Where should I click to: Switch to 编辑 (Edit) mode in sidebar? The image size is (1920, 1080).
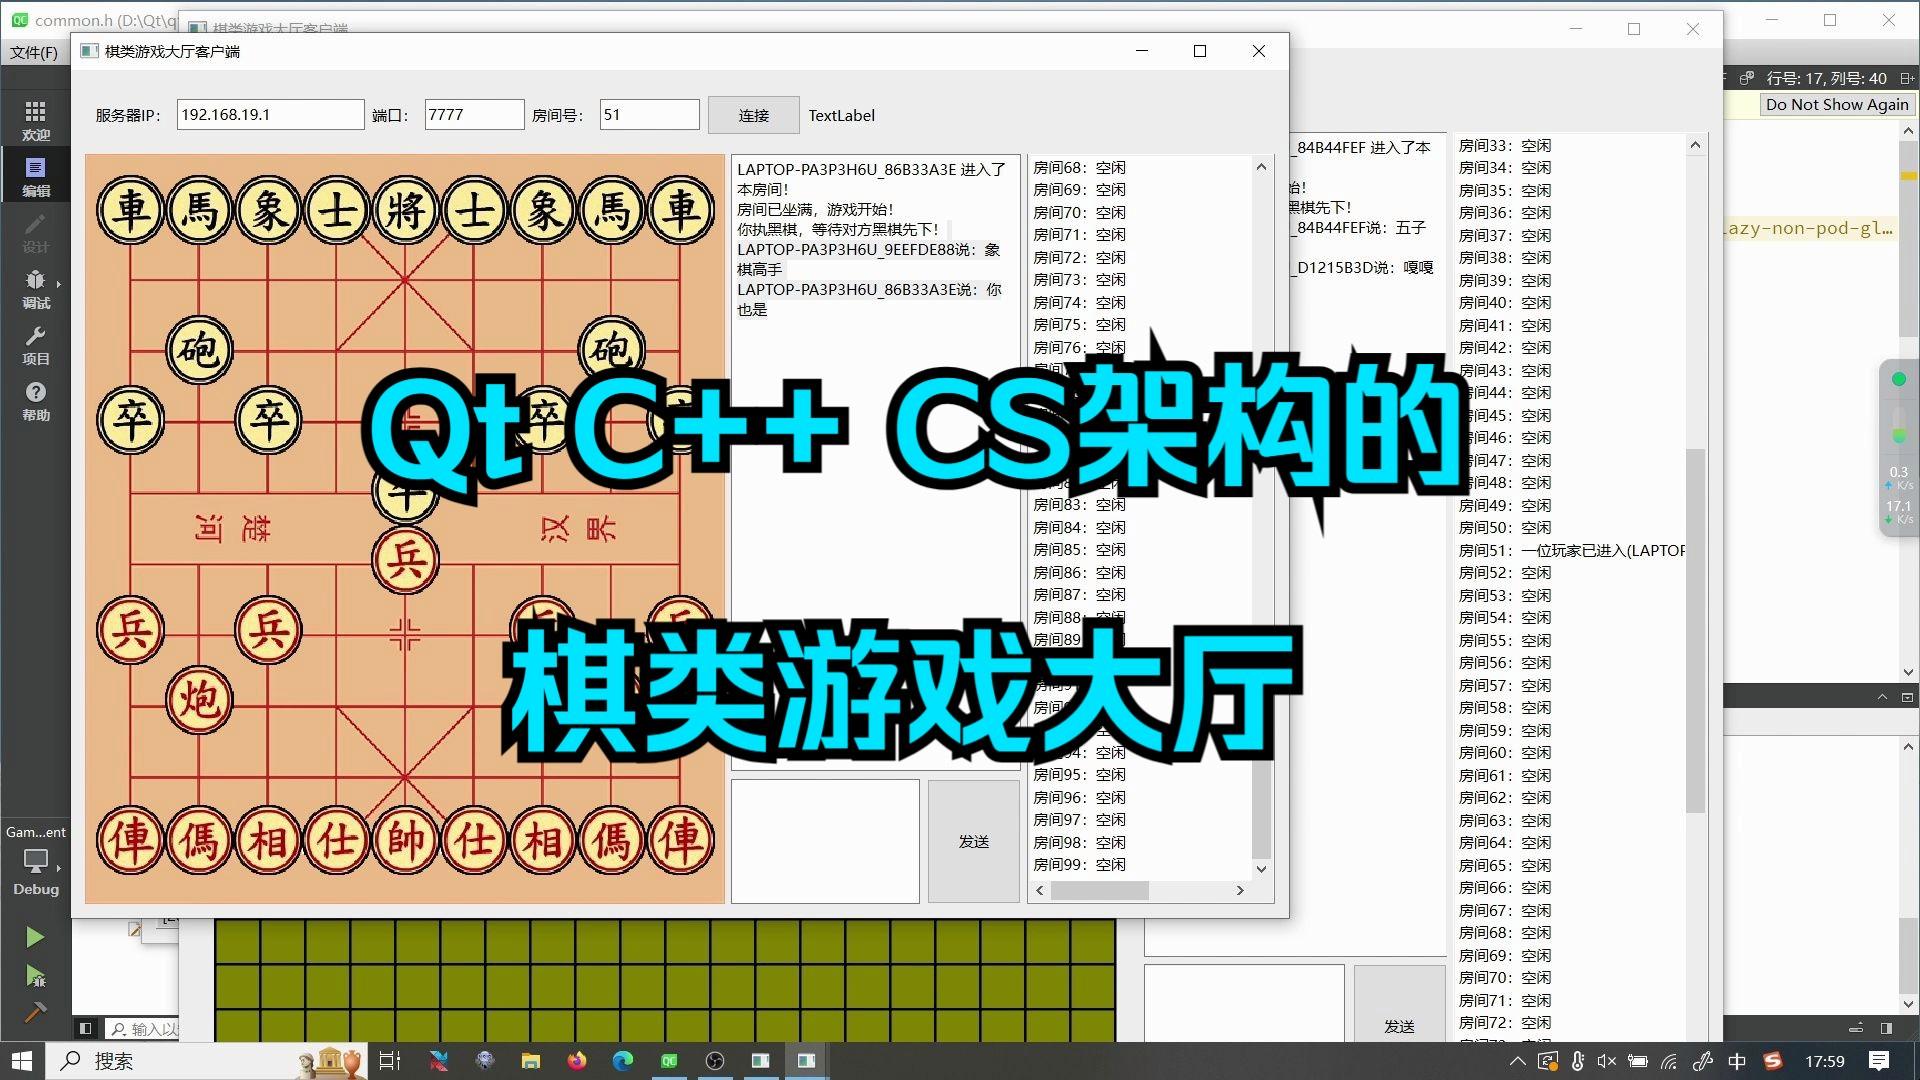tap(36, 176)
